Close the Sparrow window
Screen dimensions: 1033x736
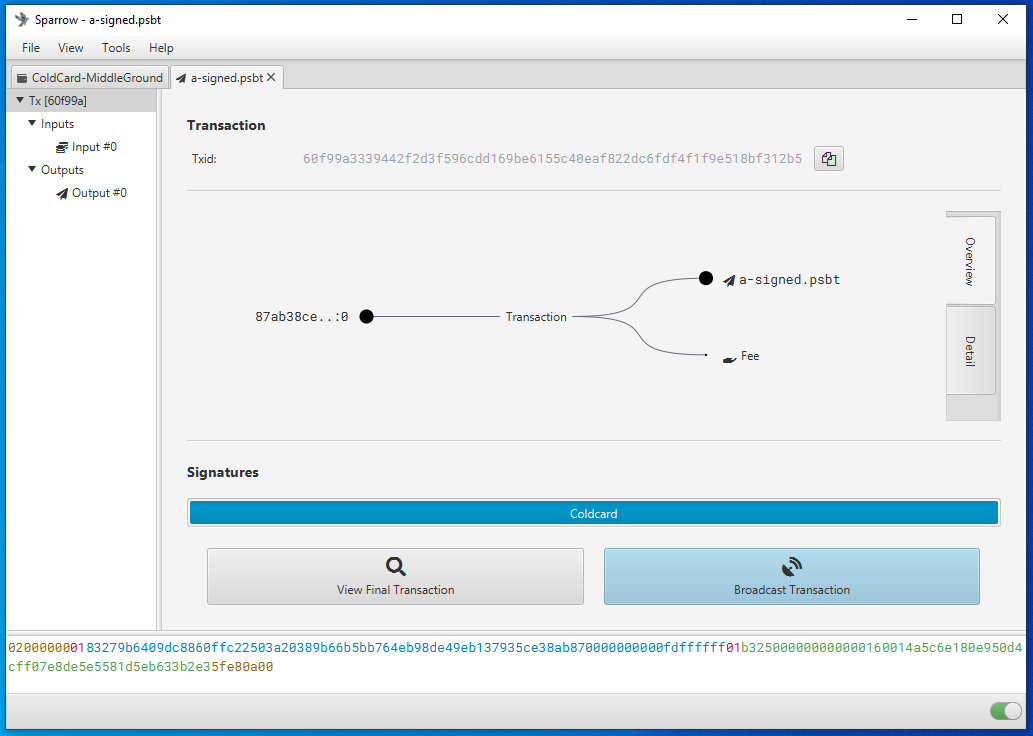(x=1003, y=20)
